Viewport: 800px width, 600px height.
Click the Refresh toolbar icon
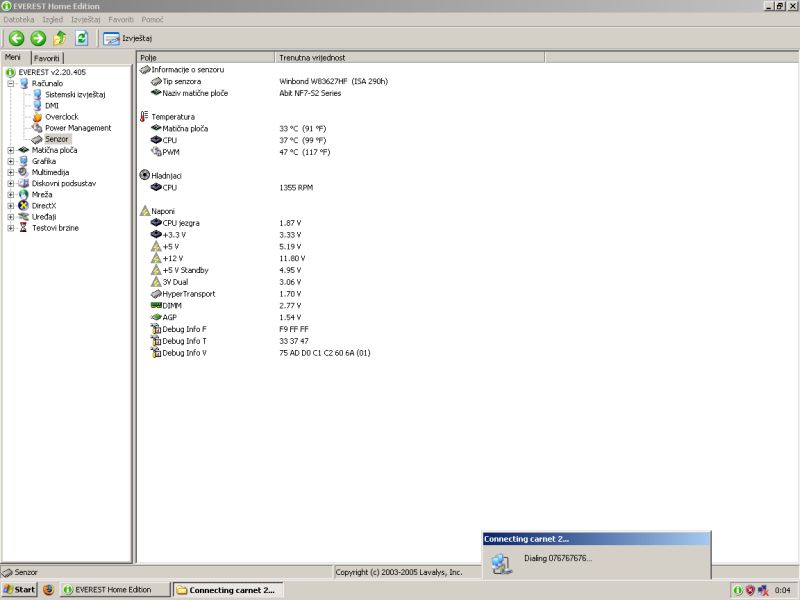pos(82,38)
